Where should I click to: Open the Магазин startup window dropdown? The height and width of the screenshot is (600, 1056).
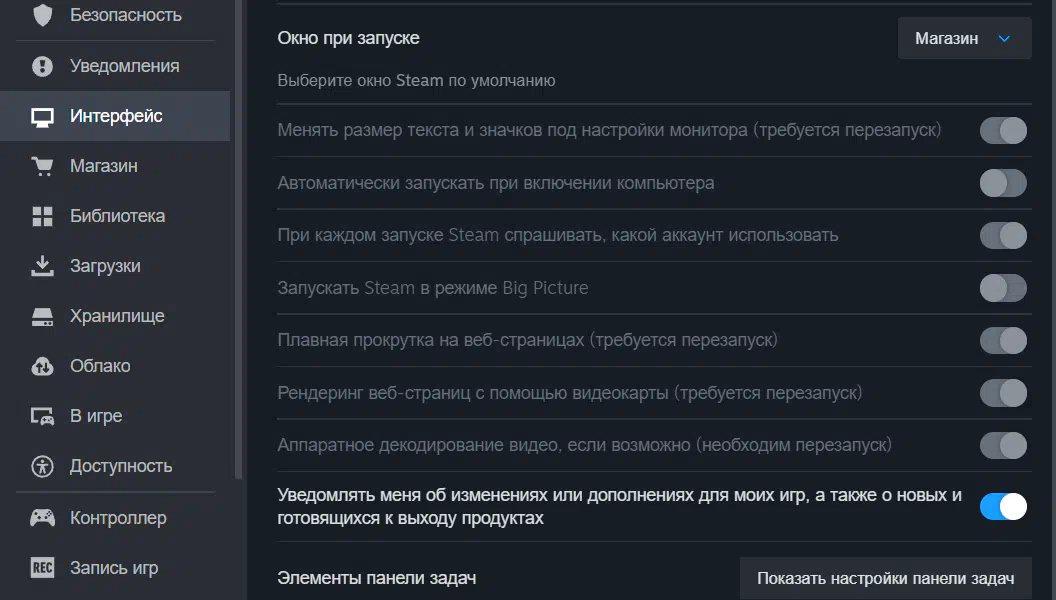click(x=964, y=39)
